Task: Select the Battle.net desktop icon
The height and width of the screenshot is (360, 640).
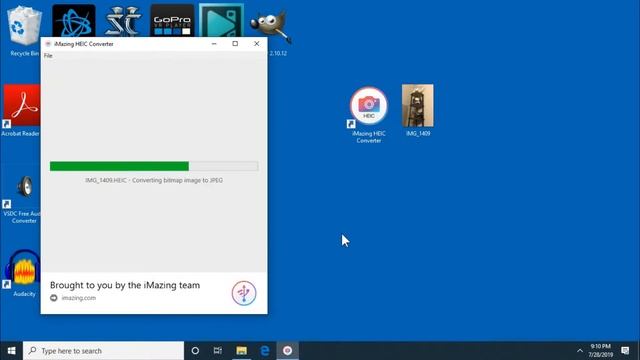Action: [x=74, y=20]
